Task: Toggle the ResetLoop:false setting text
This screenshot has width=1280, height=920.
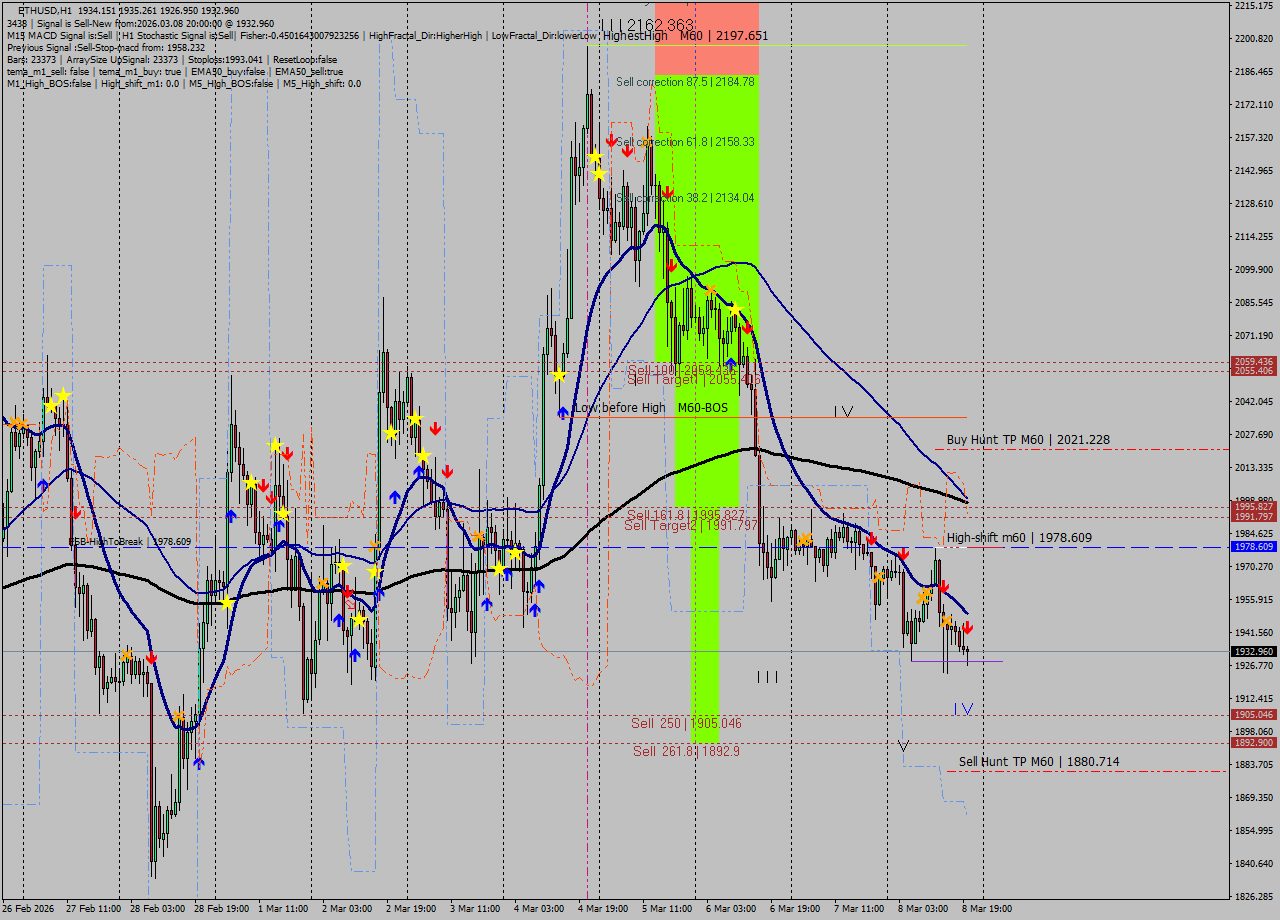Action: [305, 60]
